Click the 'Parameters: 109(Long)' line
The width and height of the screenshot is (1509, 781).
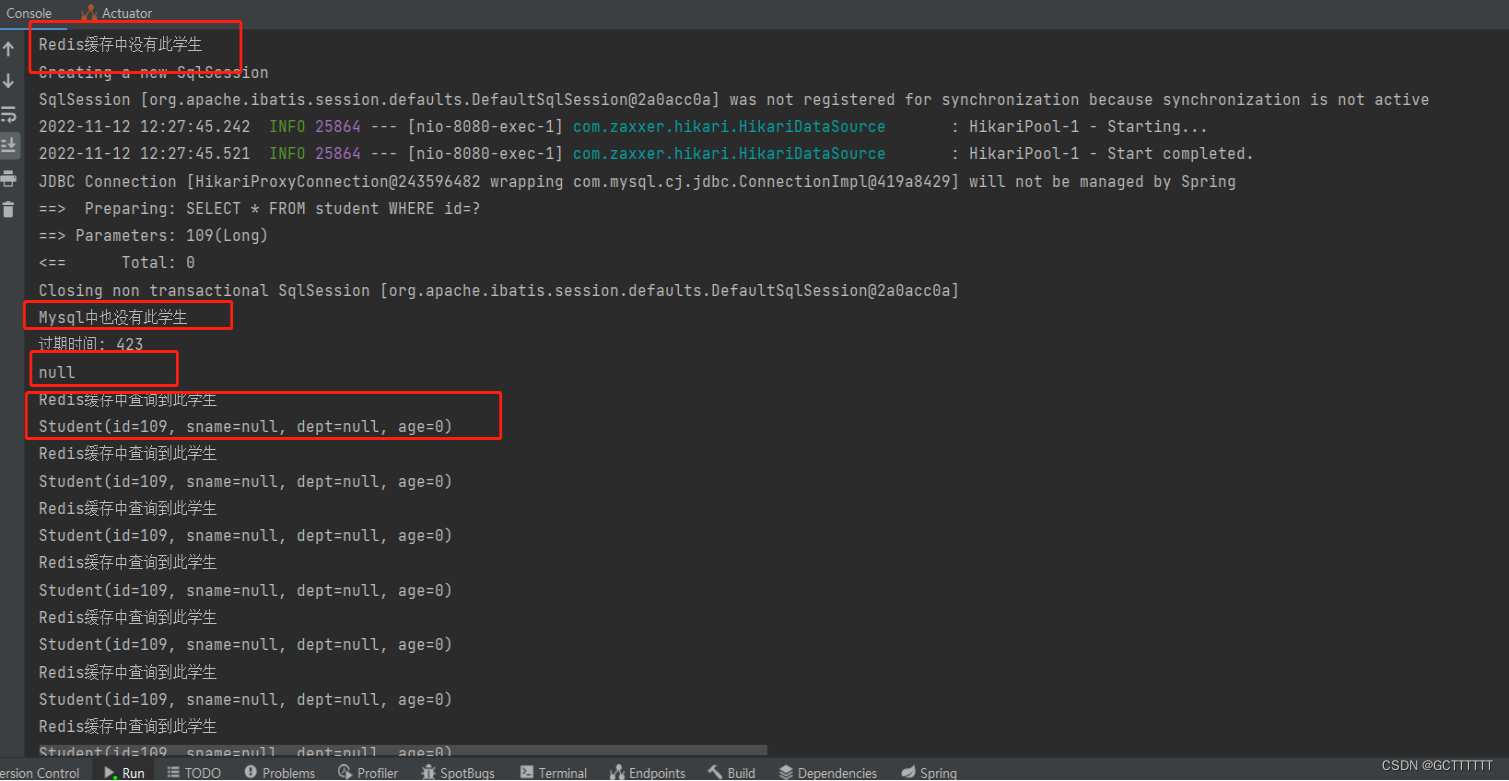(153, 236)
